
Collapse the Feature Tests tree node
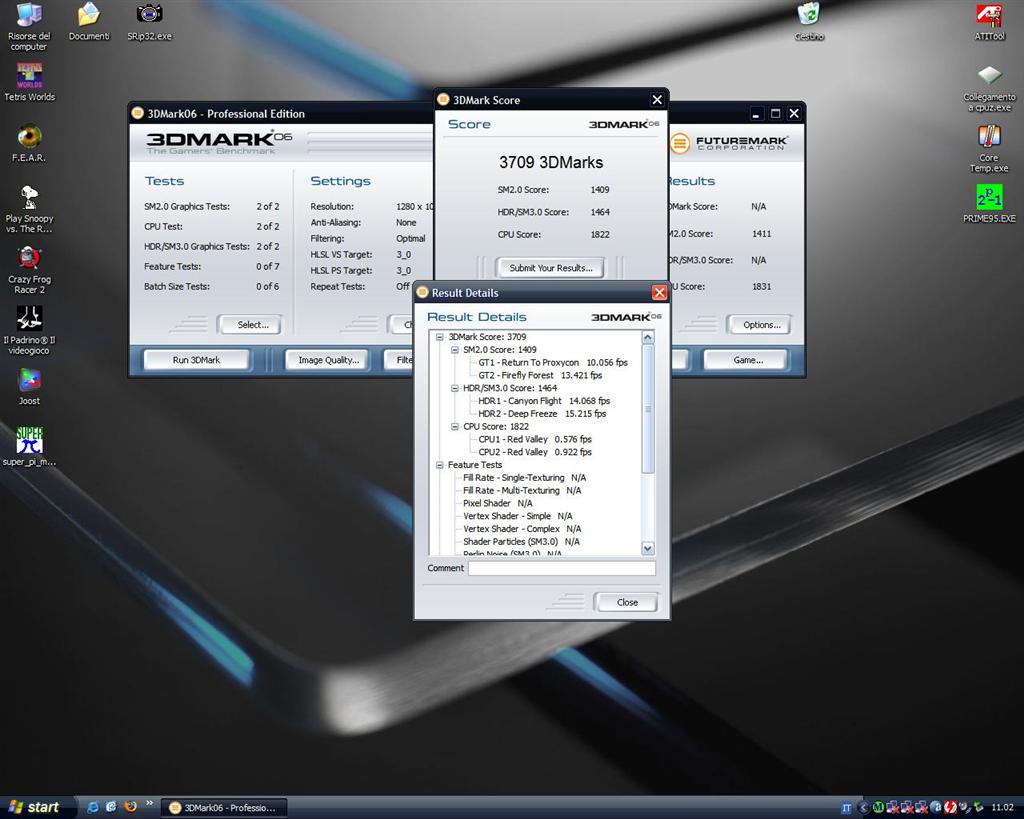click(x=440, y=465)
